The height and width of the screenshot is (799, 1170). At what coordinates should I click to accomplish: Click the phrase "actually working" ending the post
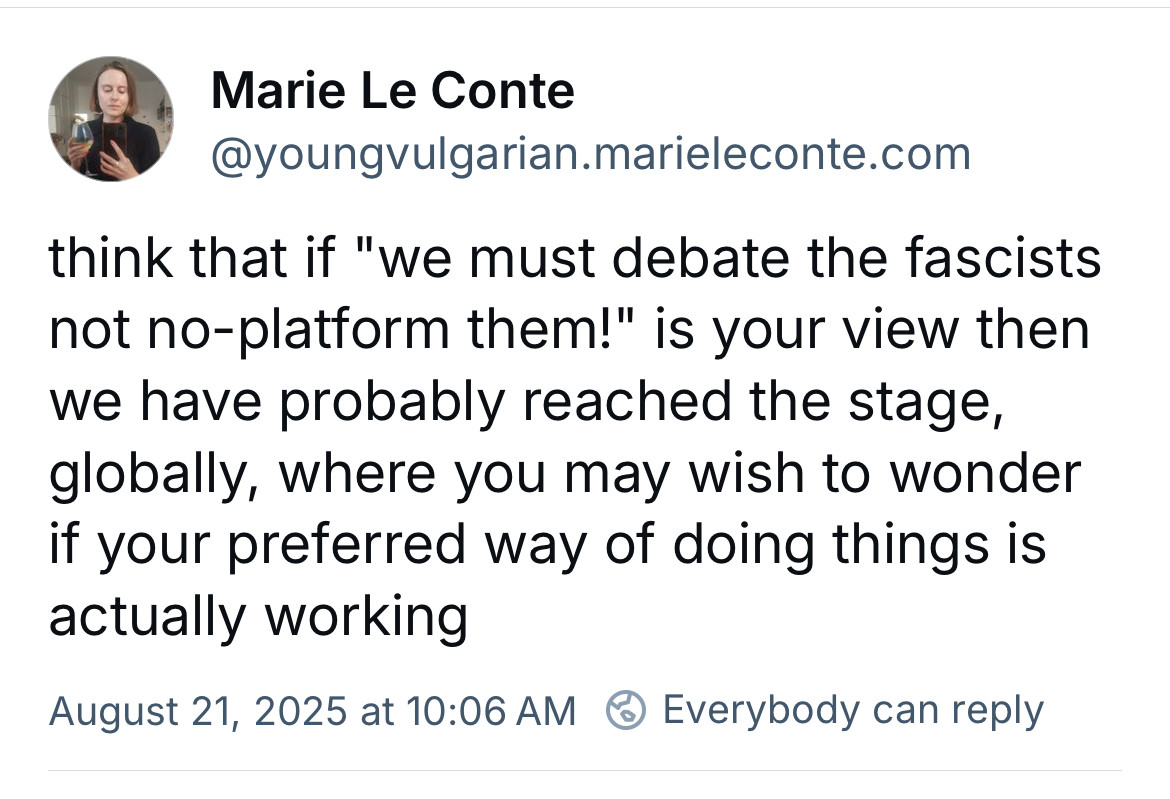point(258,618)
